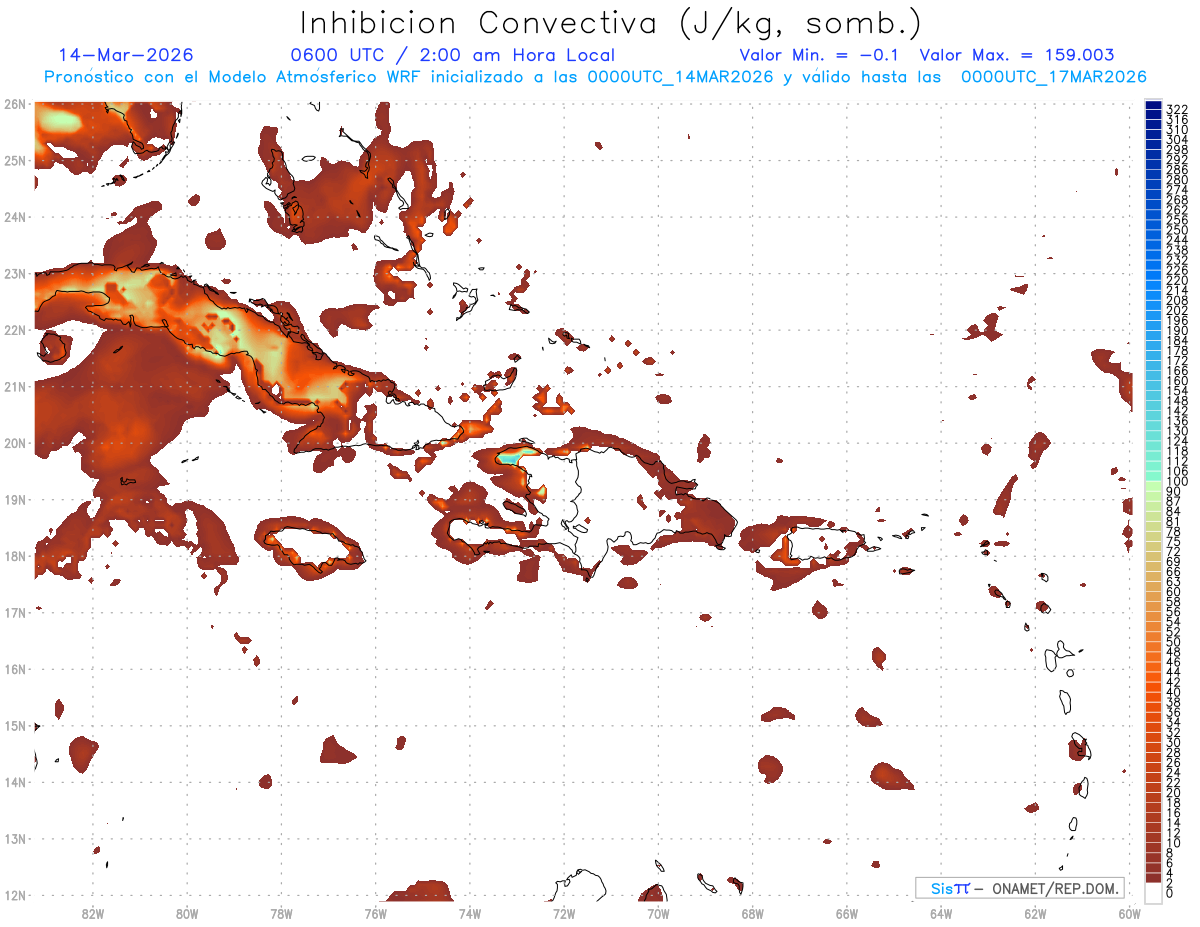
Task: Click the "80W" longitude label
Action: 186,913
